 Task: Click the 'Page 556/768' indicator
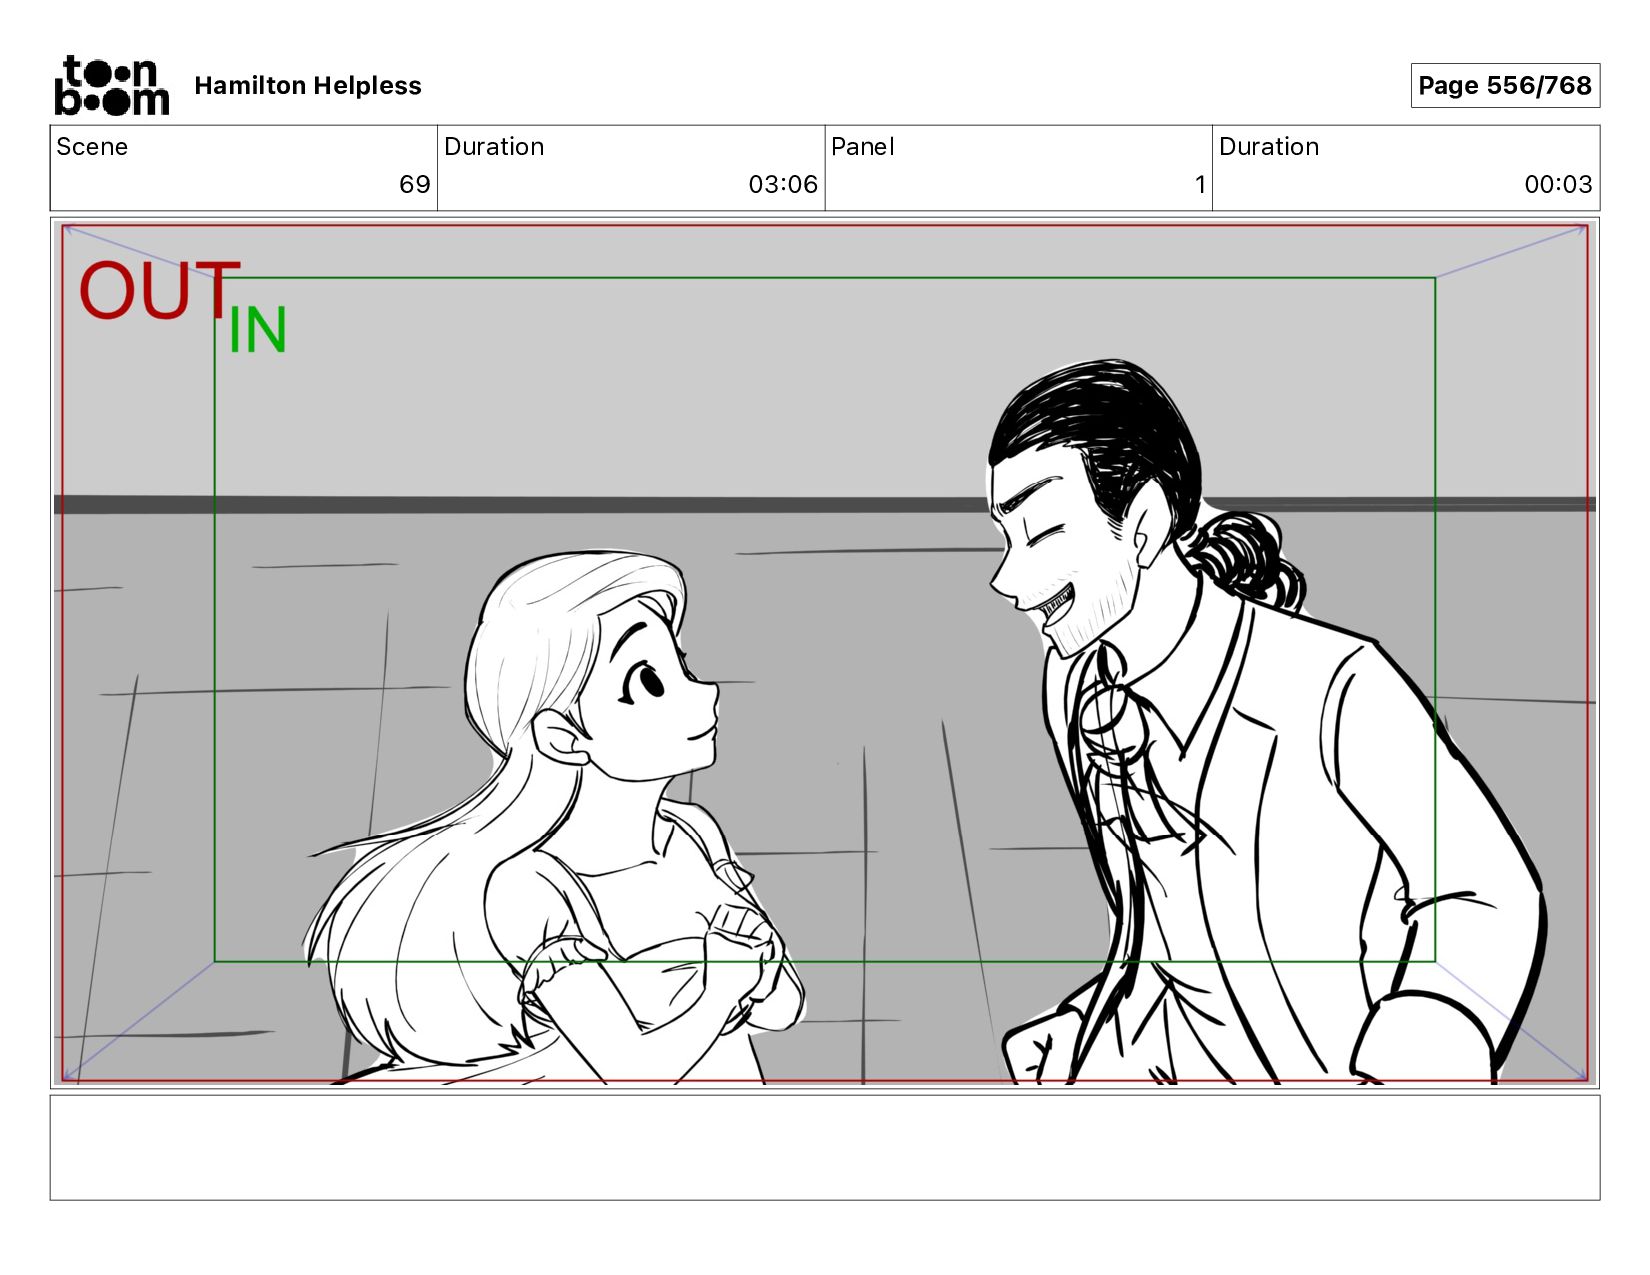1505,85
